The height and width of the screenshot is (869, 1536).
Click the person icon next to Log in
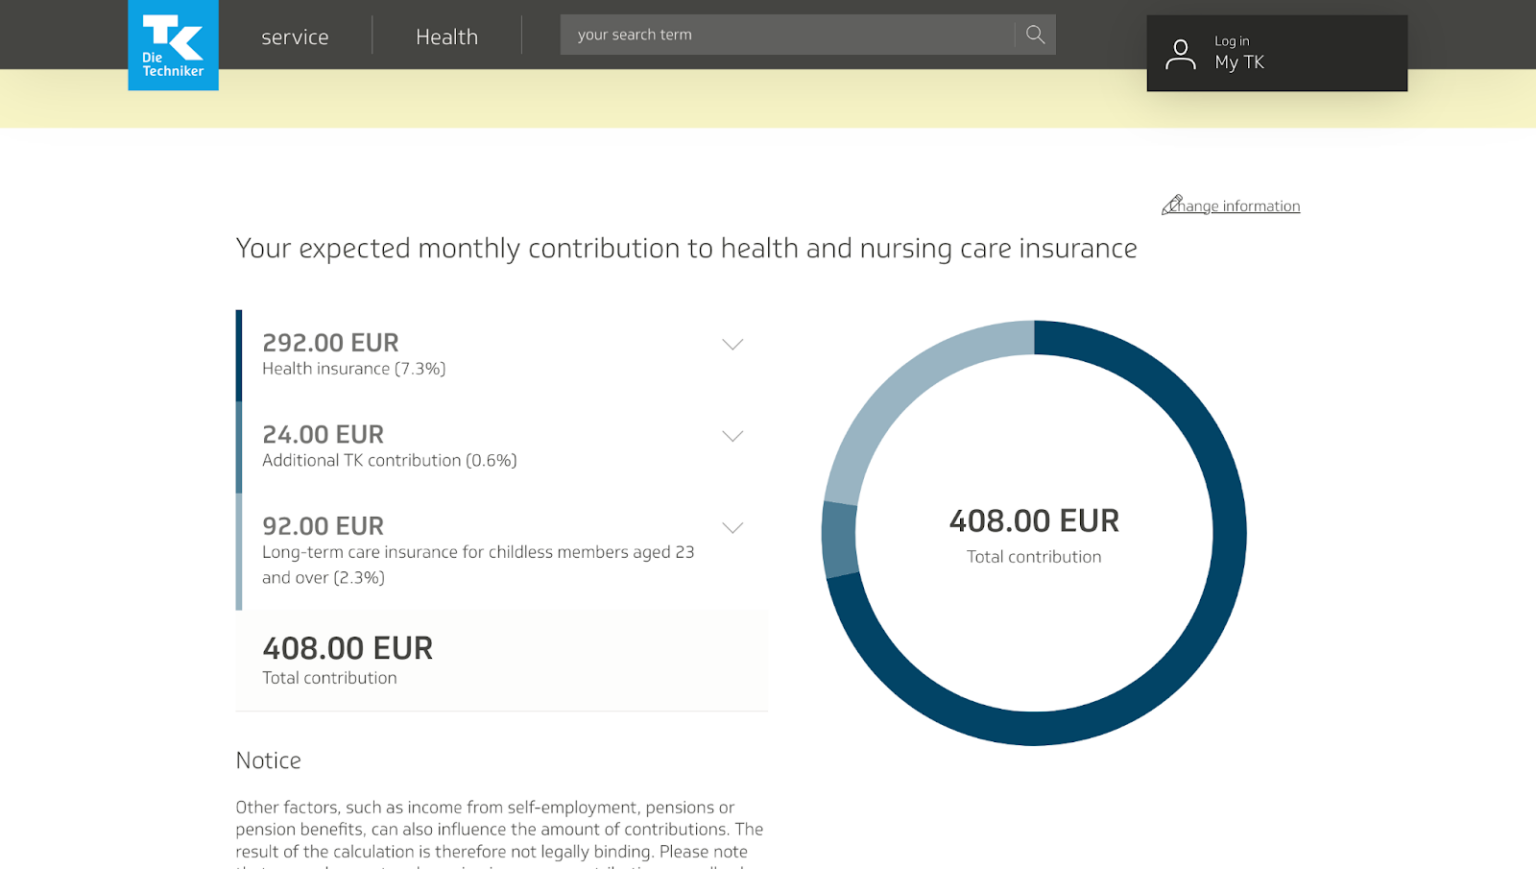click(1180, 53)
